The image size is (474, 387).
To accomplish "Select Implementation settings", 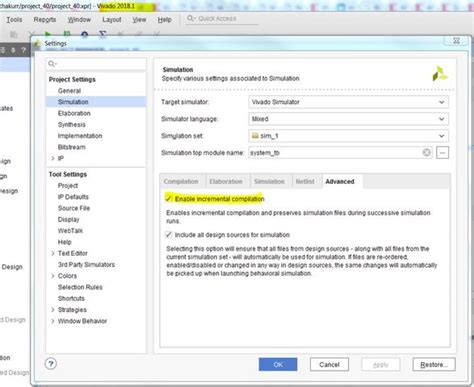I will point(80,136).
